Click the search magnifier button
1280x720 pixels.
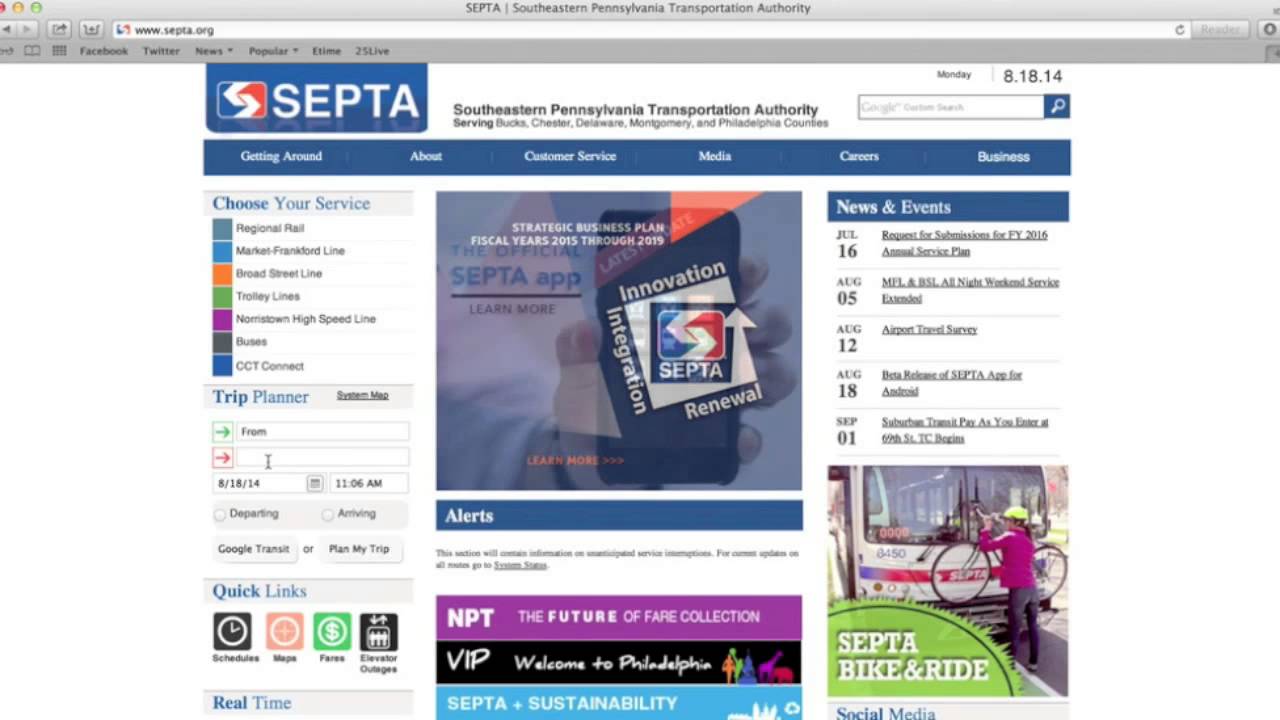click(x=1056, y=106)
